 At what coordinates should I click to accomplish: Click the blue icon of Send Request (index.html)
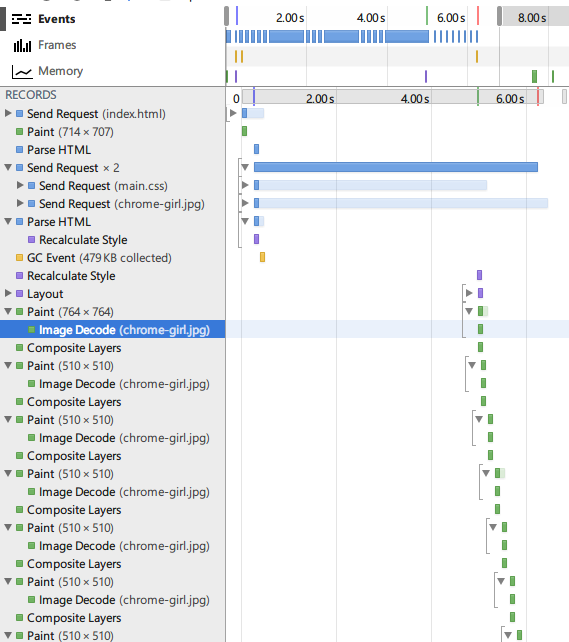19,113
